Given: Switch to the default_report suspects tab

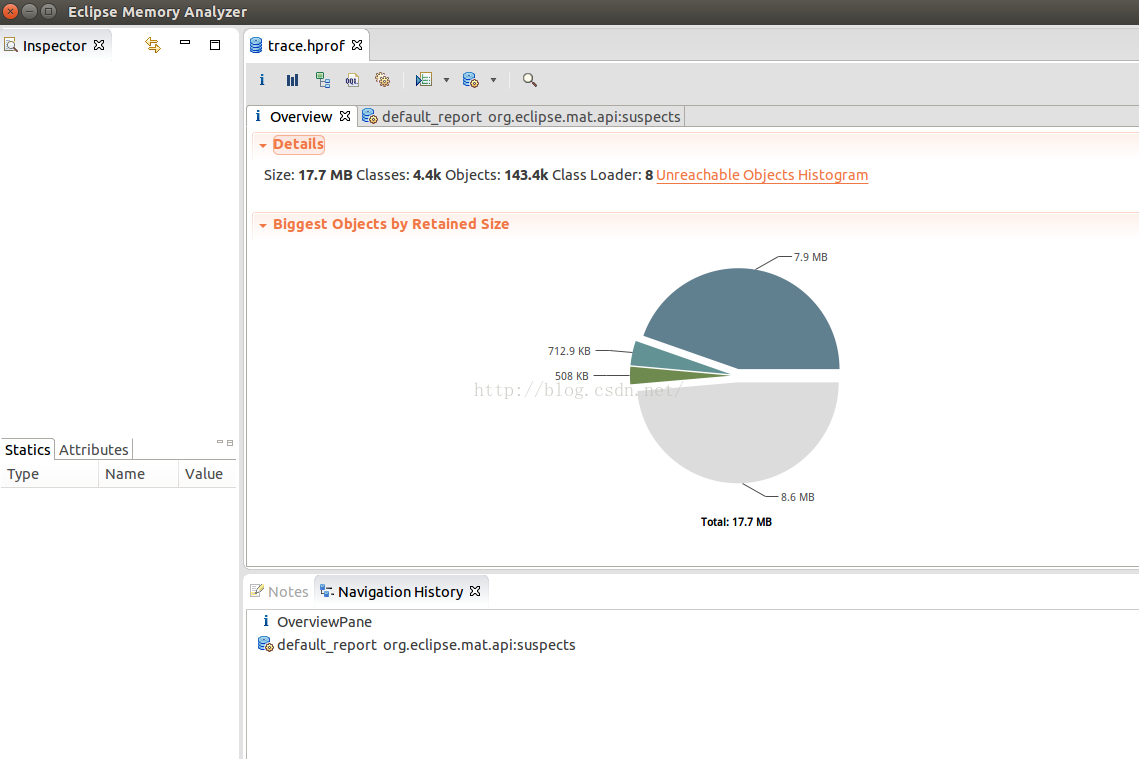Looking at the screenshot, I should click(522, 117).
